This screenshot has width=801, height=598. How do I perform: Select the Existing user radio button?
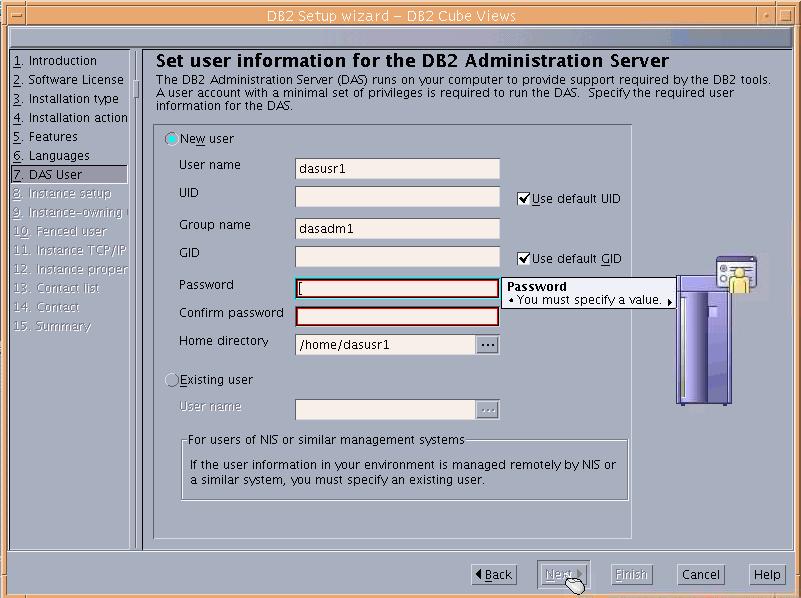coord(171,380)
